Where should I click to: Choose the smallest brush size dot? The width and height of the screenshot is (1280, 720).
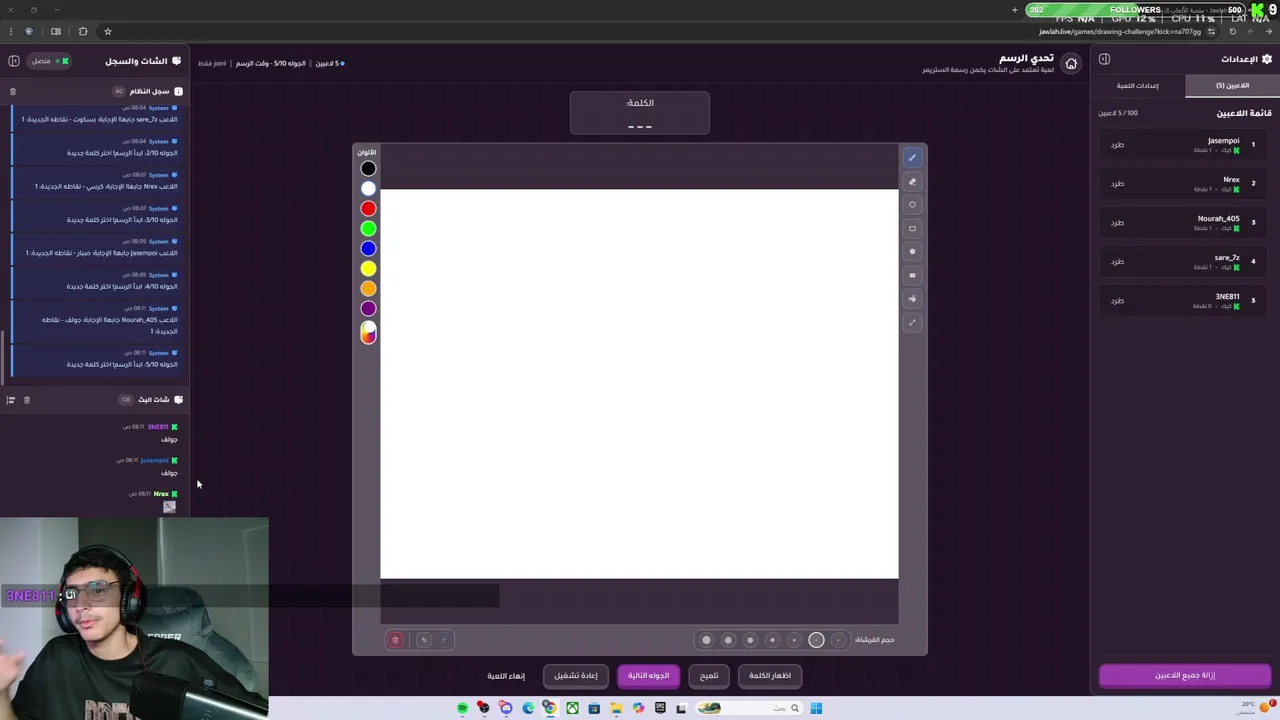coord(838,640)
